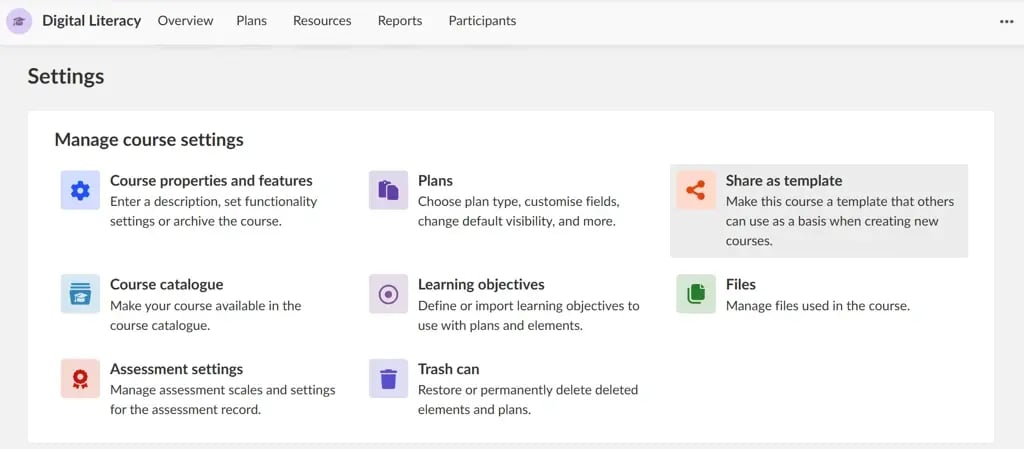Open Course properties and features link
Image resolution: width=1024 pixels, height=449 pixels.
coord(211,181)
